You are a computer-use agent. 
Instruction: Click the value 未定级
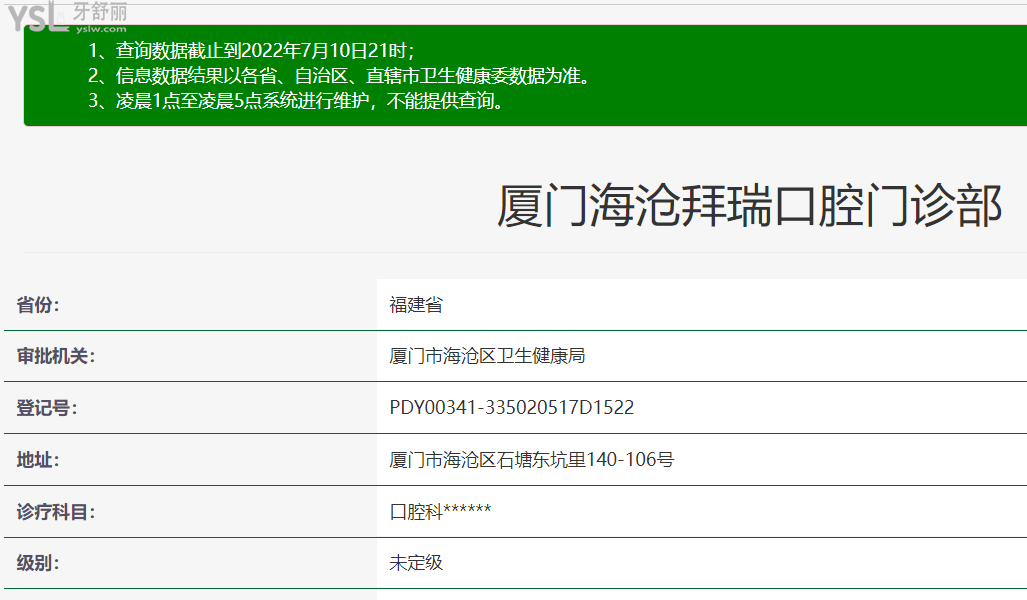tap(416, 563)
